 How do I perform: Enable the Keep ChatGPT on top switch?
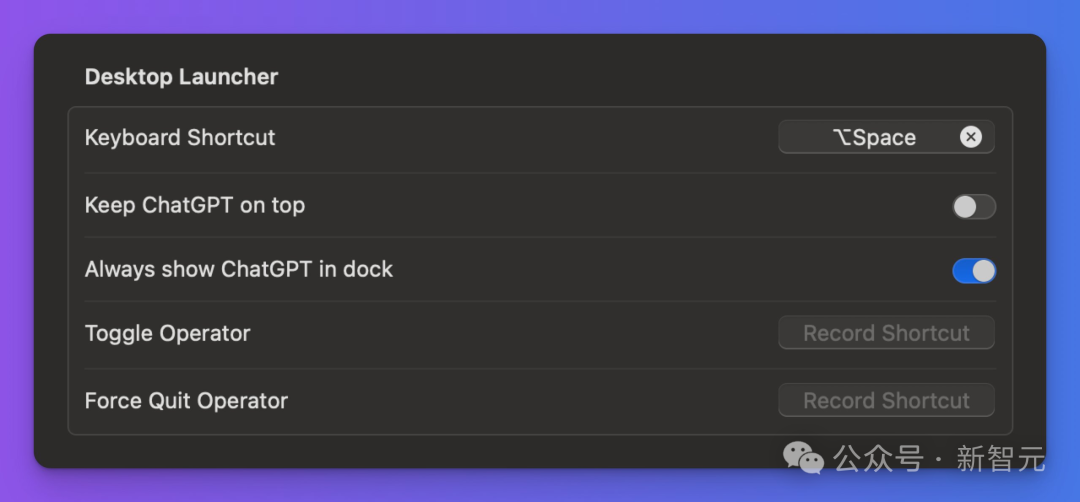coord(974,207)
